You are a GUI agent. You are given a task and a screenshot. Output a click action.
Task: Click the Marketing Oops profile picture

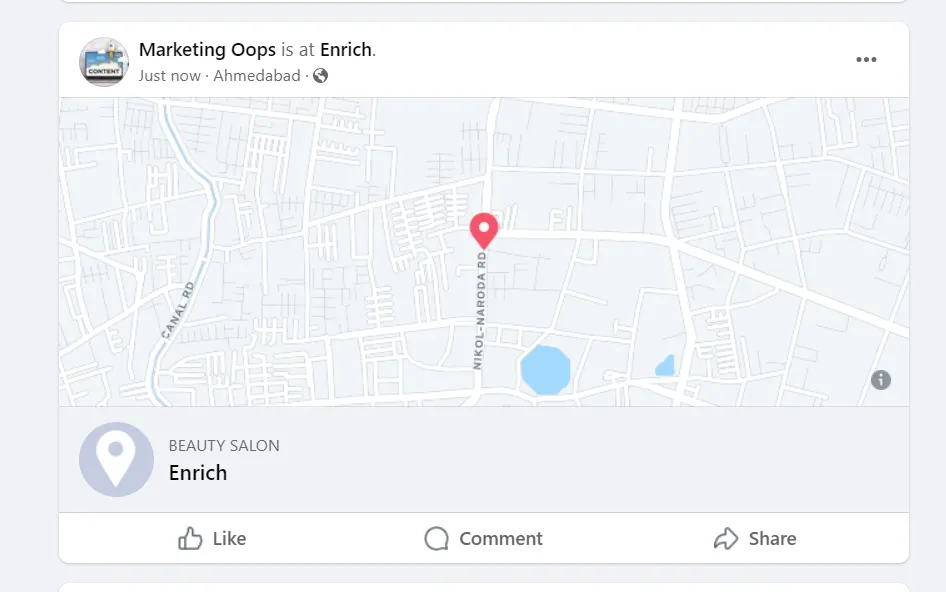[x=103, y=61]
